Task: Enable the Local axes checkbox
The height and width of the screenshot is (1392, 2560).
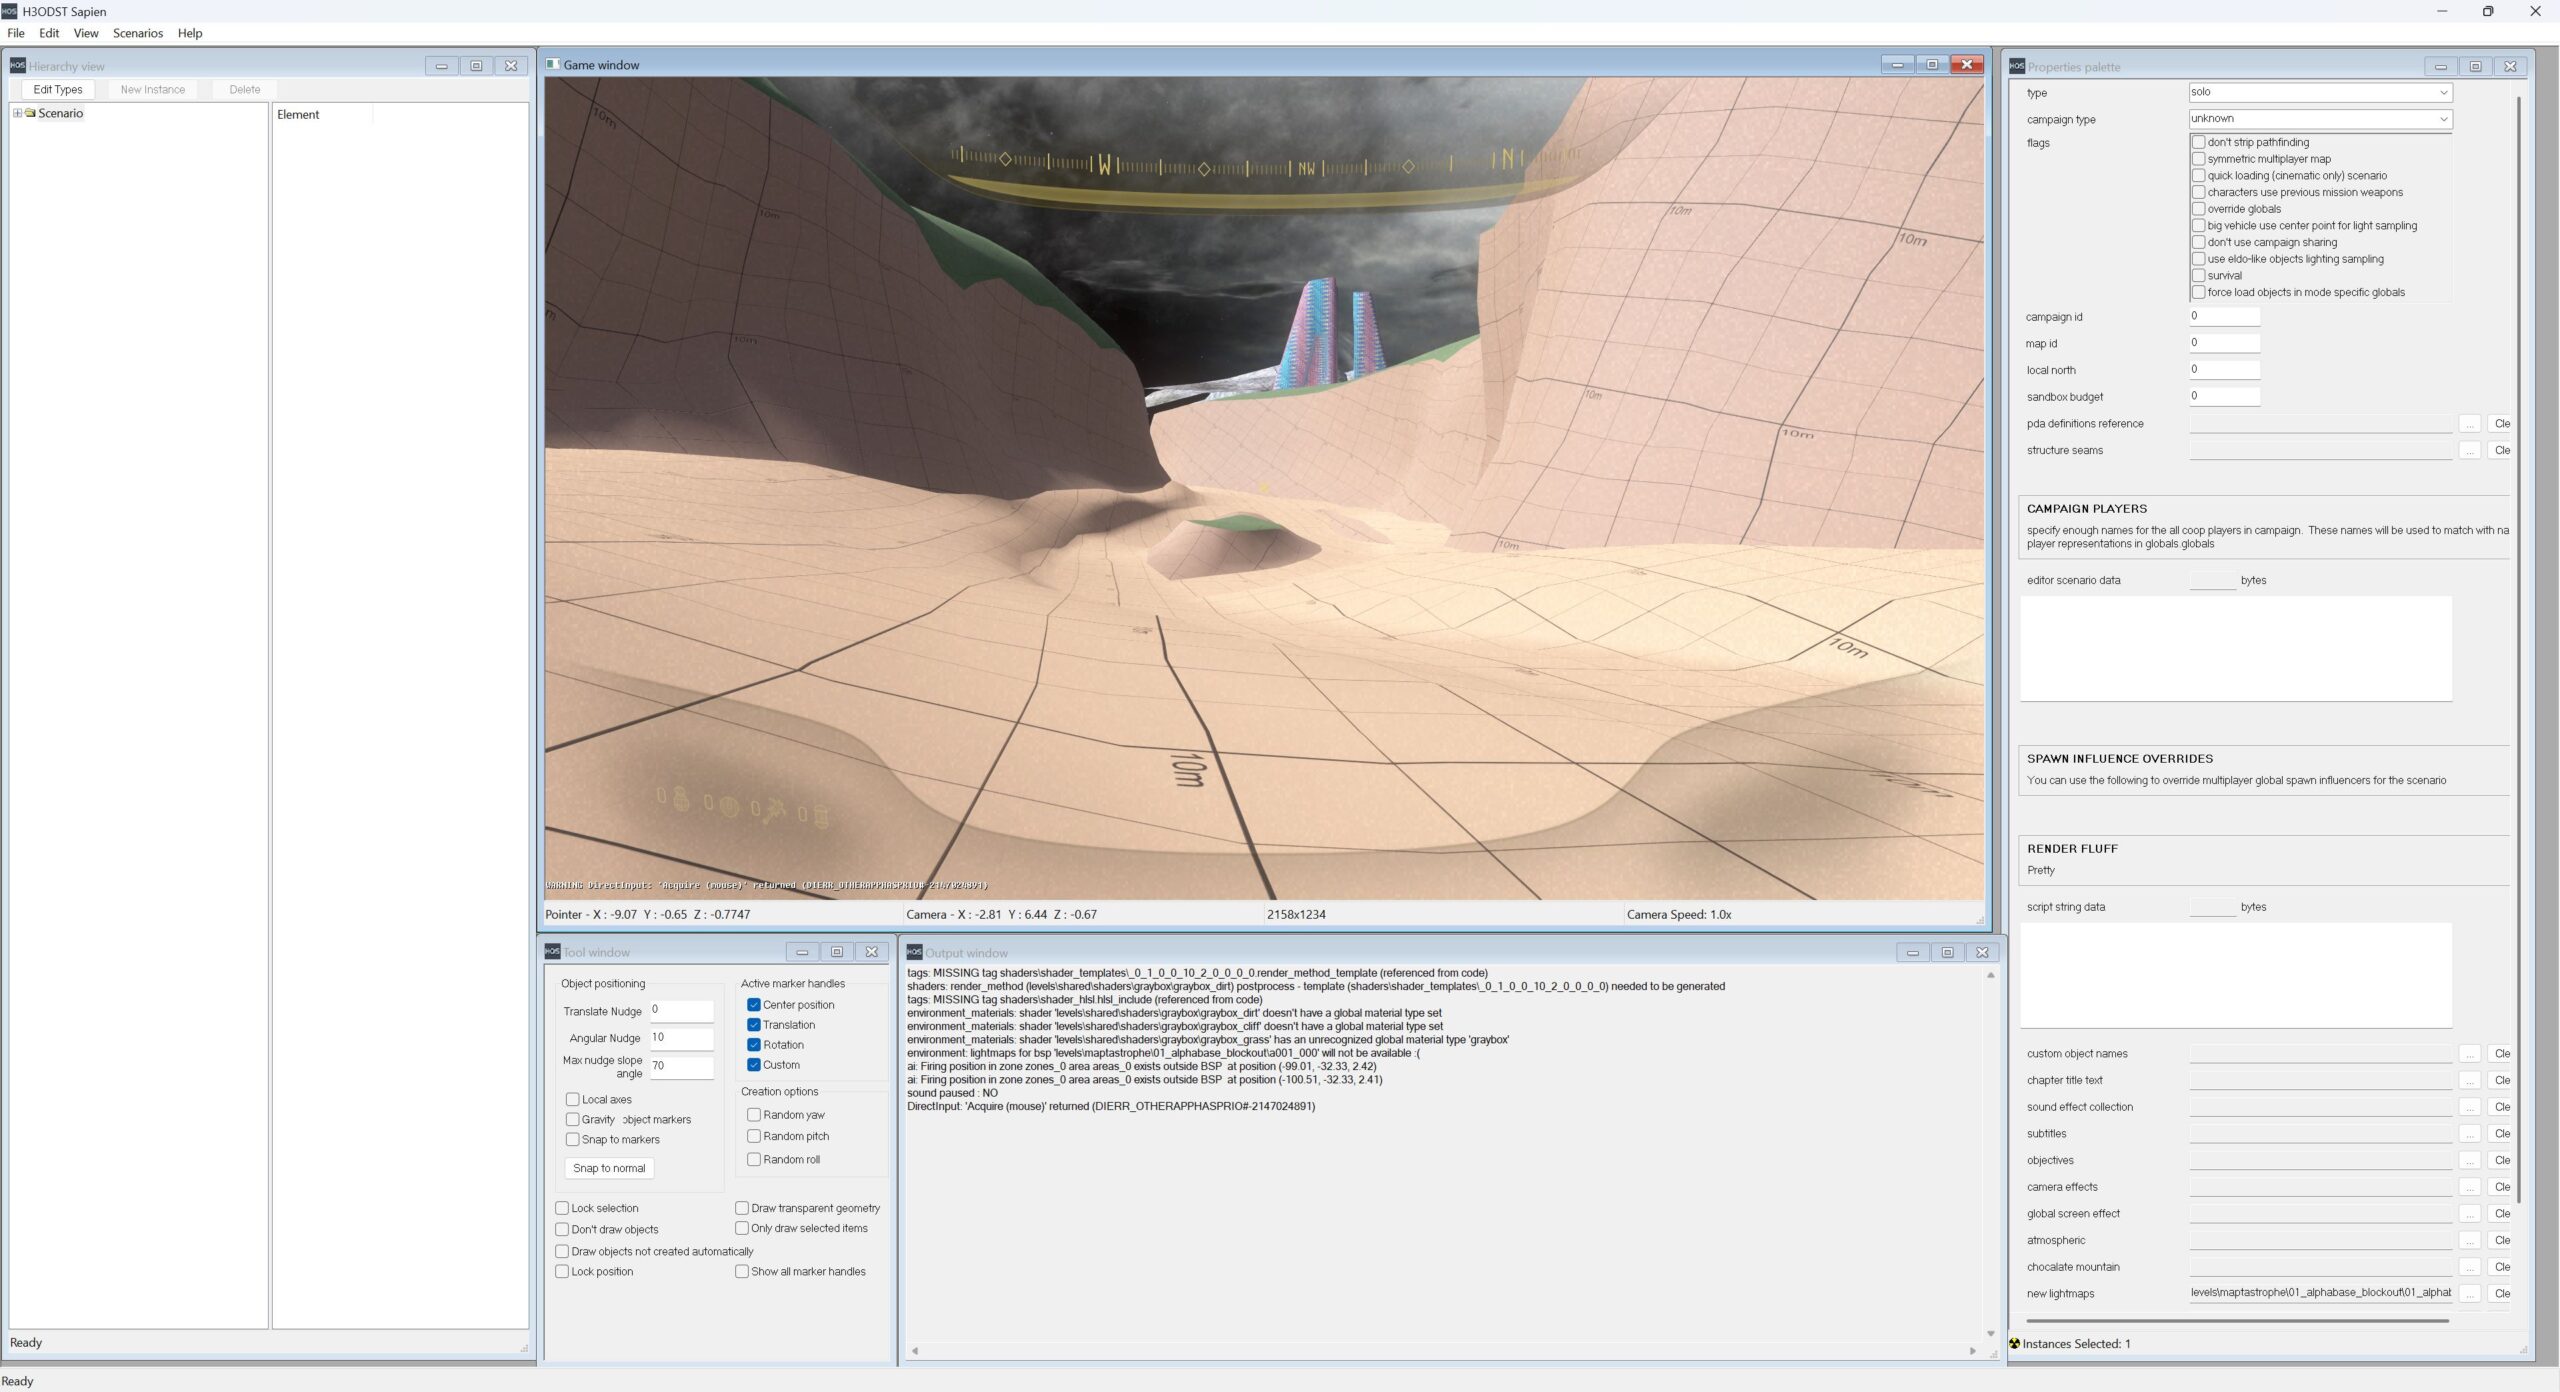Action: [x=573, y=1099]
